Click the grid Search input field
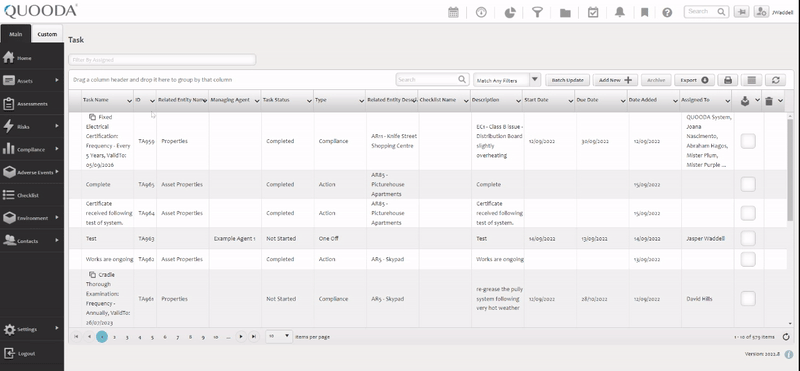This screenshot has width=800, height=371. coord(432,80)
